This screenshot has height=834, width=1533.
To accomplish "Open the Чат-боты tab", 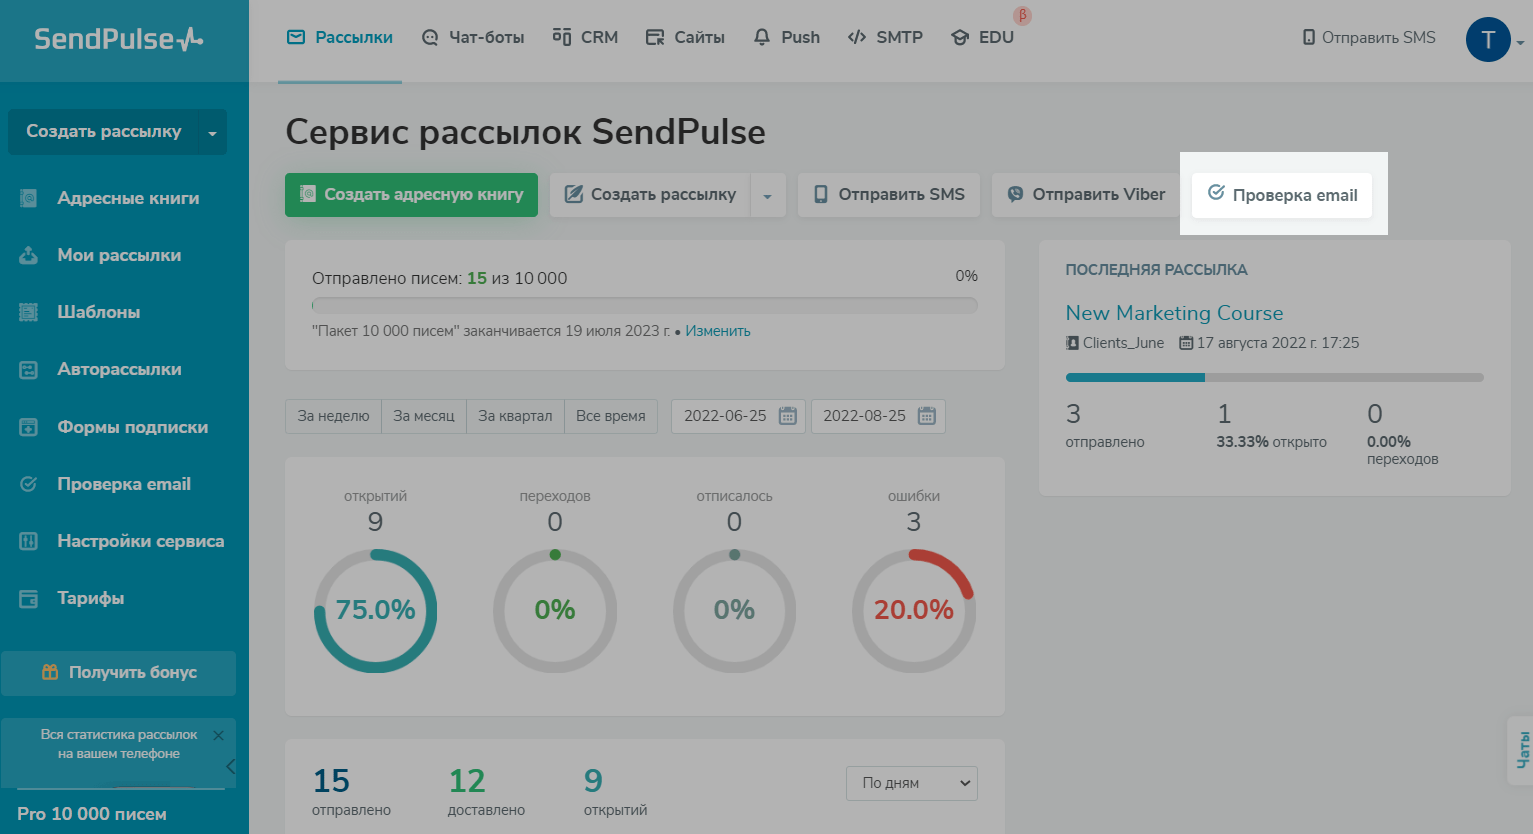I will (x=473, y=38).
